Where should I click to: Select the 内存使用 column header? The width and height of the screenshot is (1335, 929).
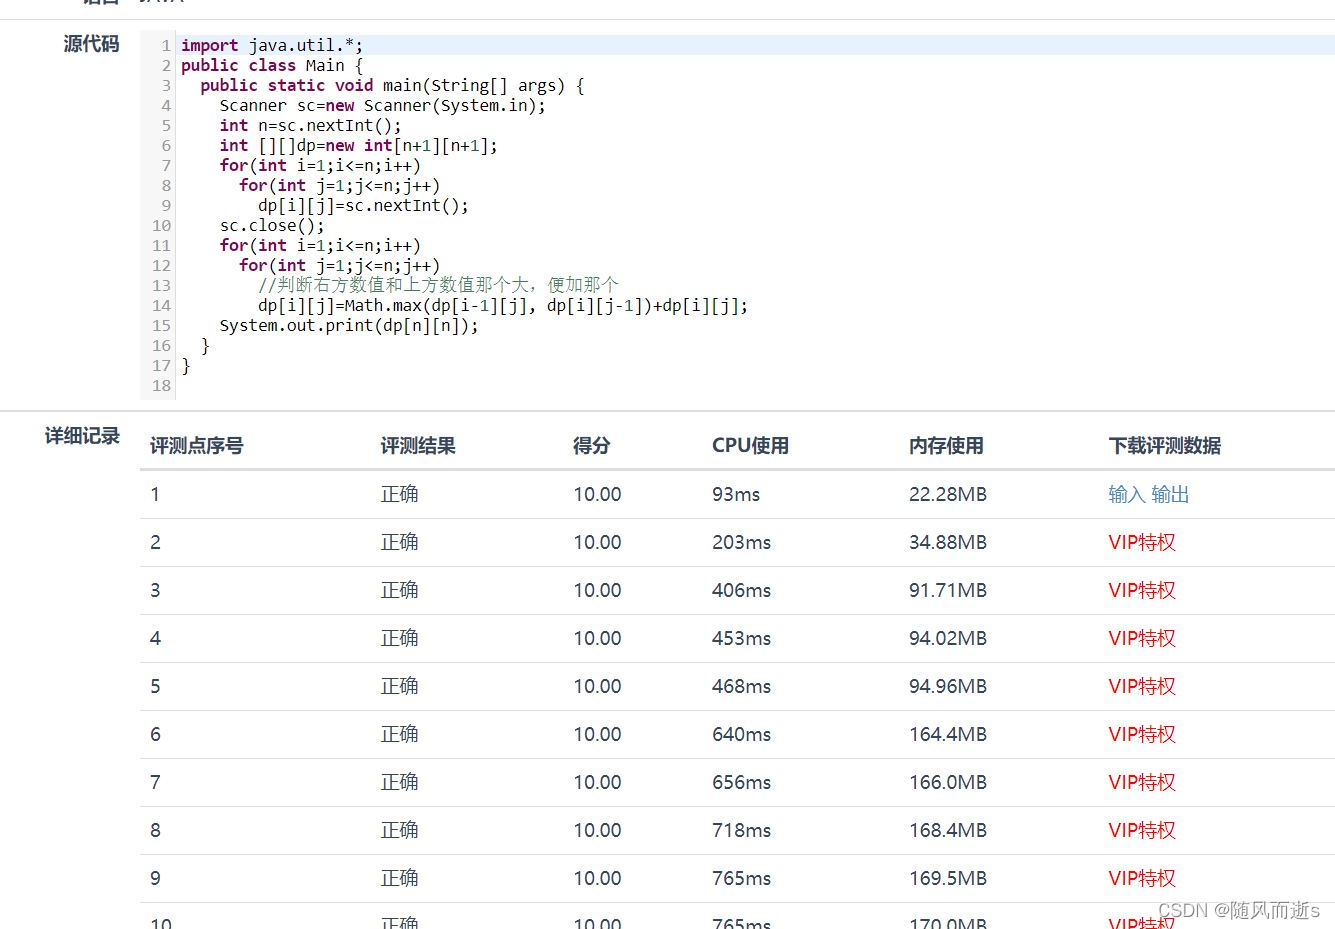946,446
